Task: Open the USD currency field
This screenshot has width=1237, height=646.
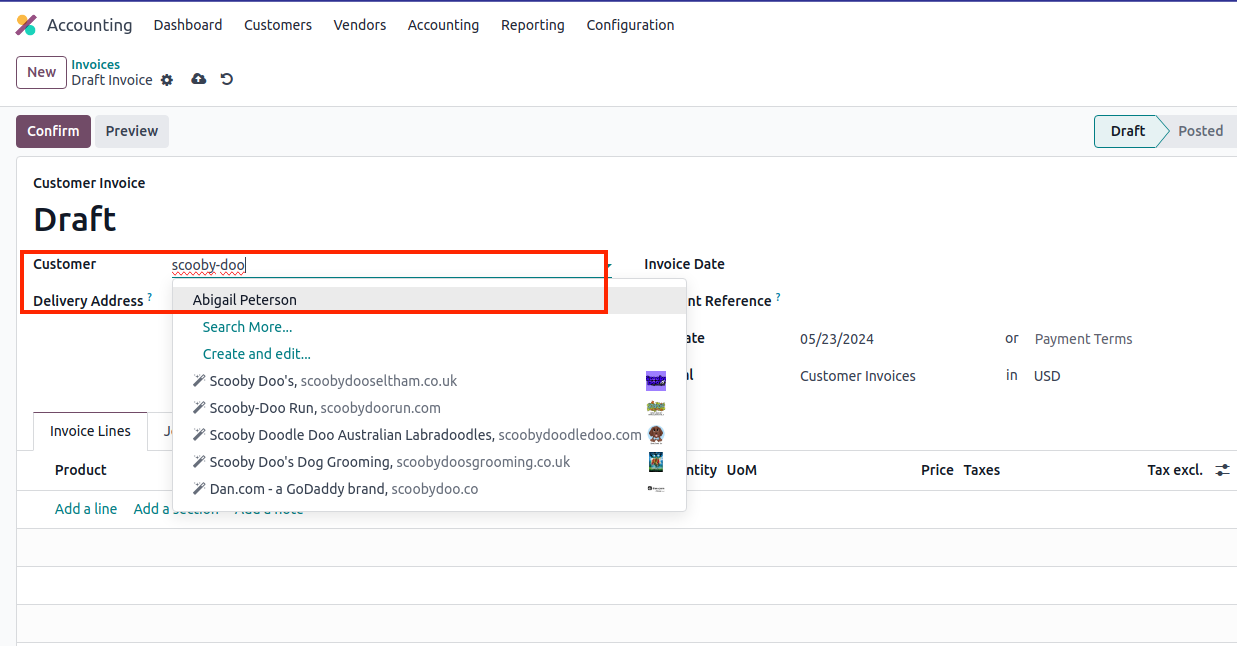Action: pyautogui.click(x=1047, y=376)
